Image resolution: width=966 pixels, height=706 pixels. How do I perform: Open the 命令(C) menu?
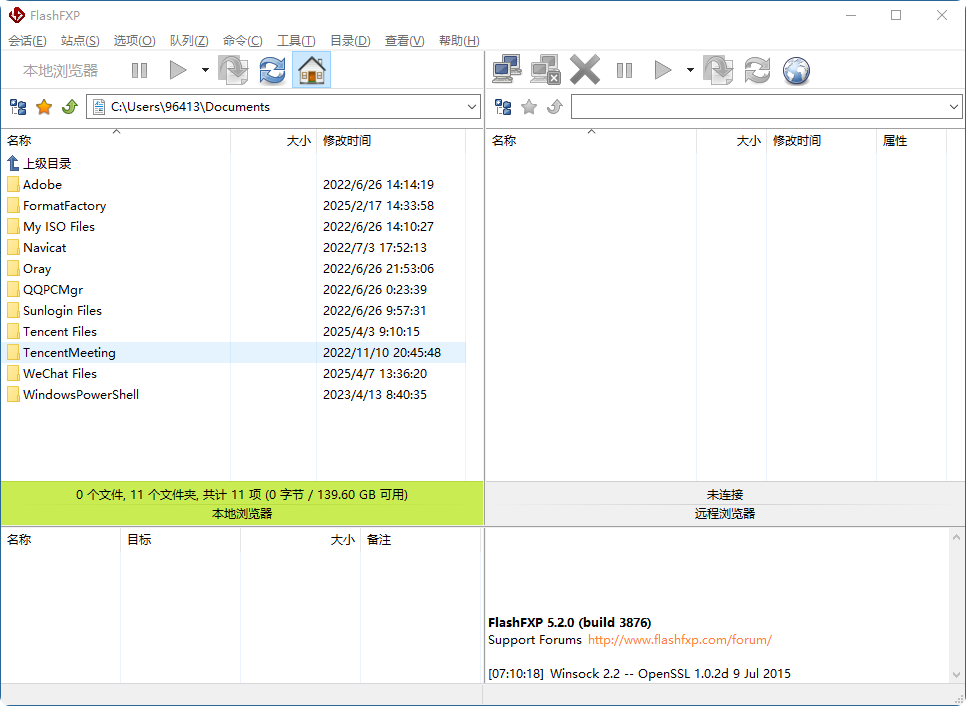point(243,41)
